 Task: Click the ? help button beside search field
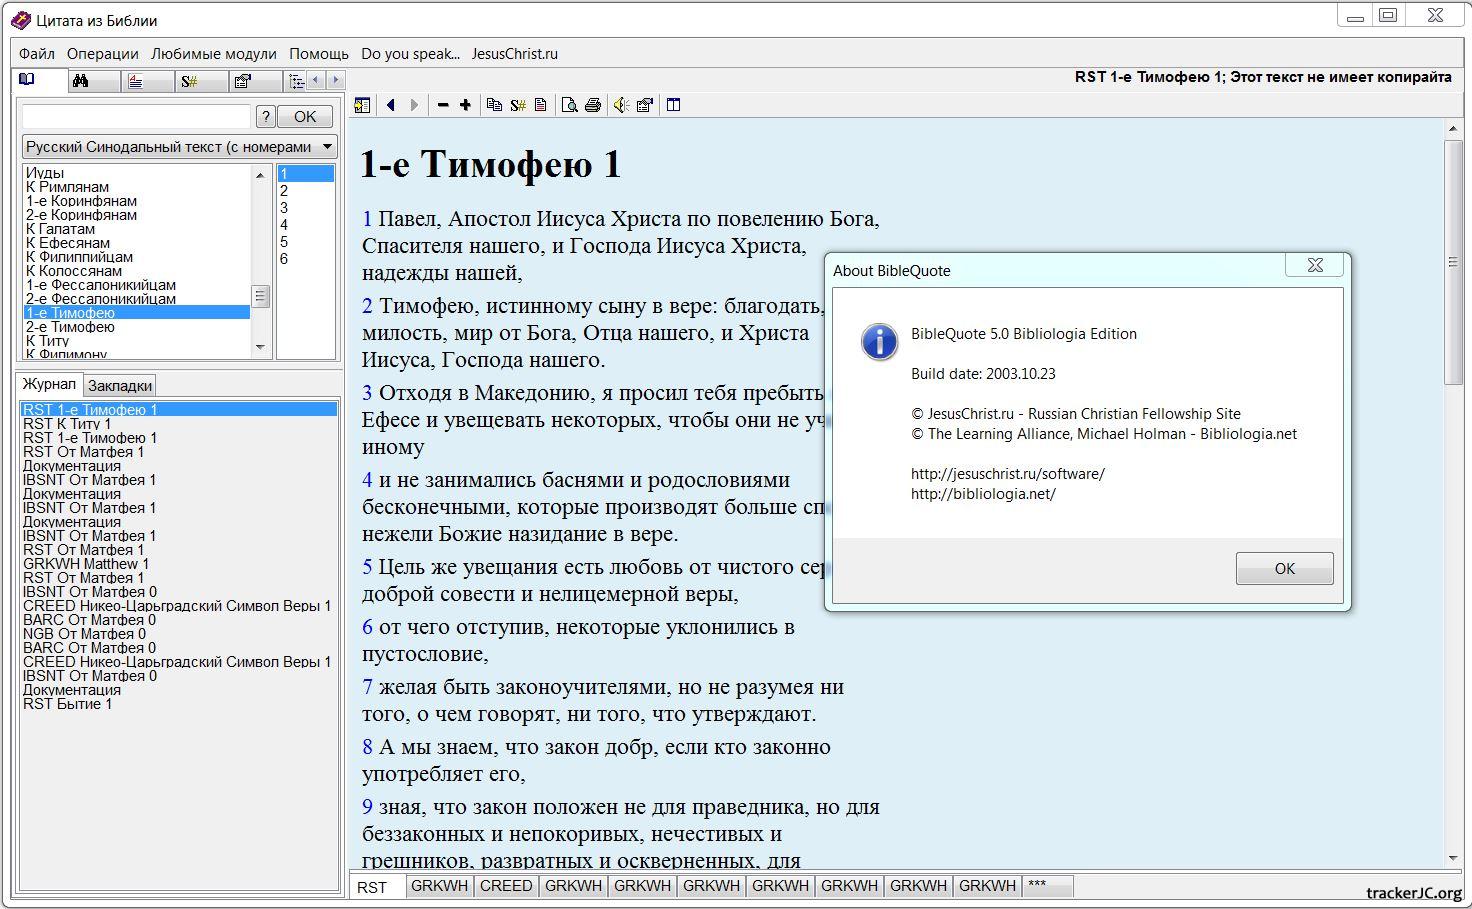[265, 117]
